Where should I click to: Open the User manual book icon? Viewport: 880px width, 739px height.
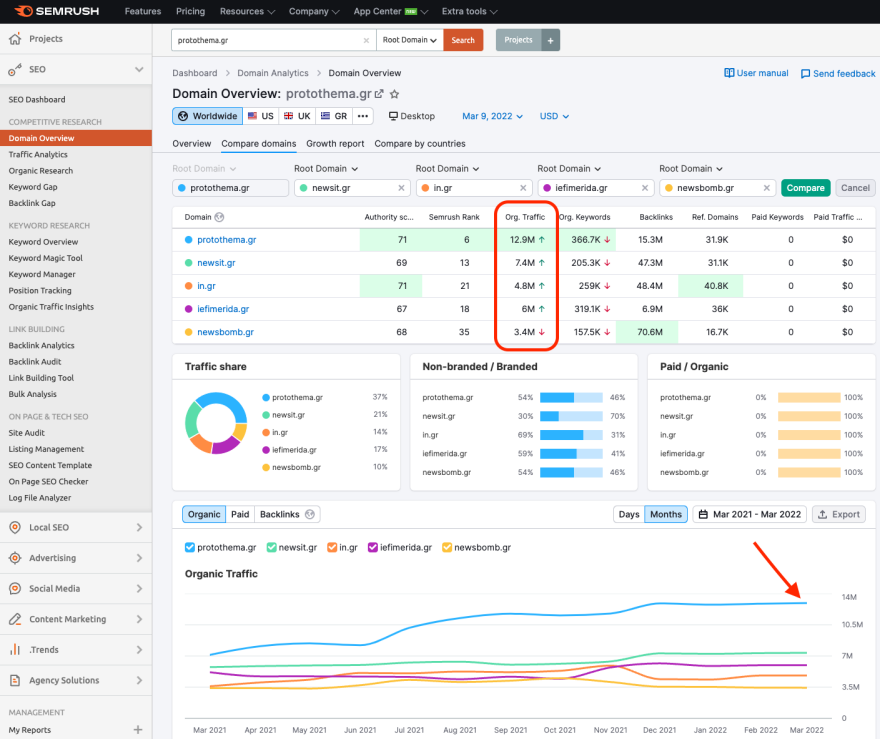coord(729,73)
